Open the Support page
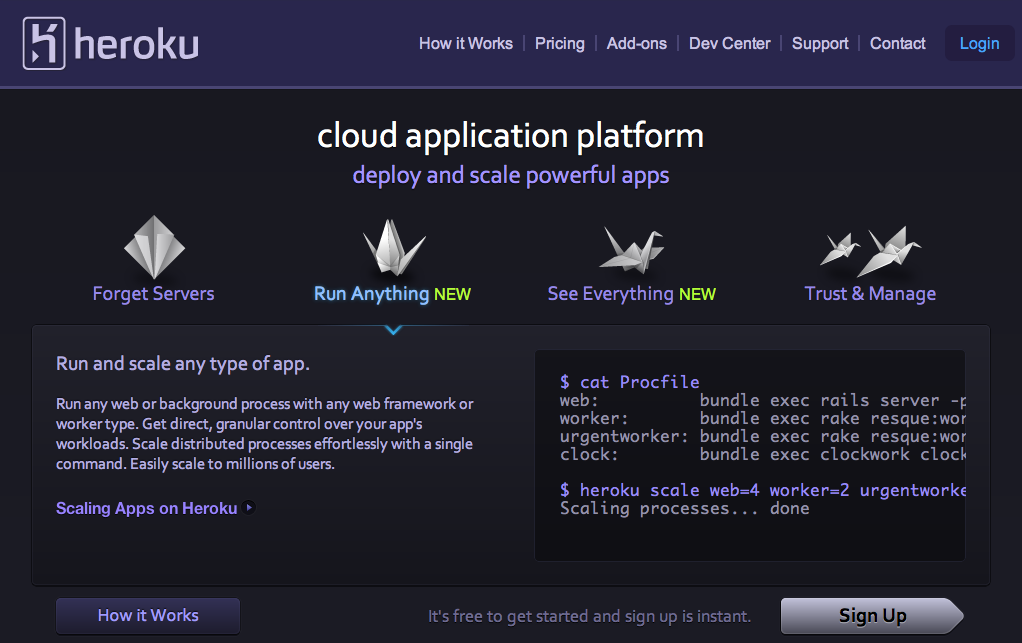 [x=820, y=44]
